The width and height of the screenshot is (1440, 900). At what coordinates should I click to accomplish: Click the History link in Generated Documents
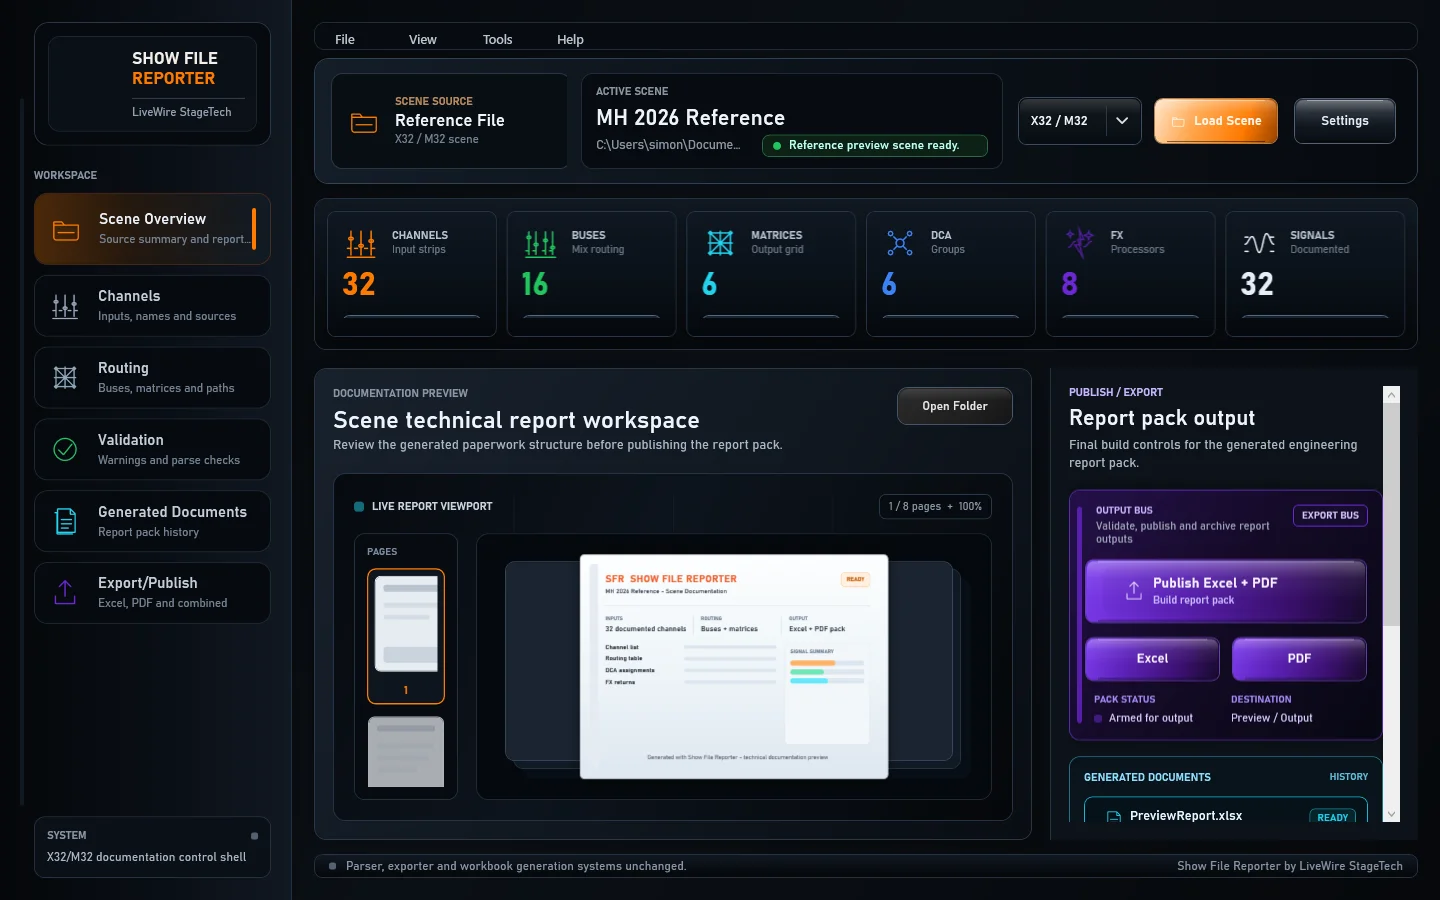pos(1349,777)
